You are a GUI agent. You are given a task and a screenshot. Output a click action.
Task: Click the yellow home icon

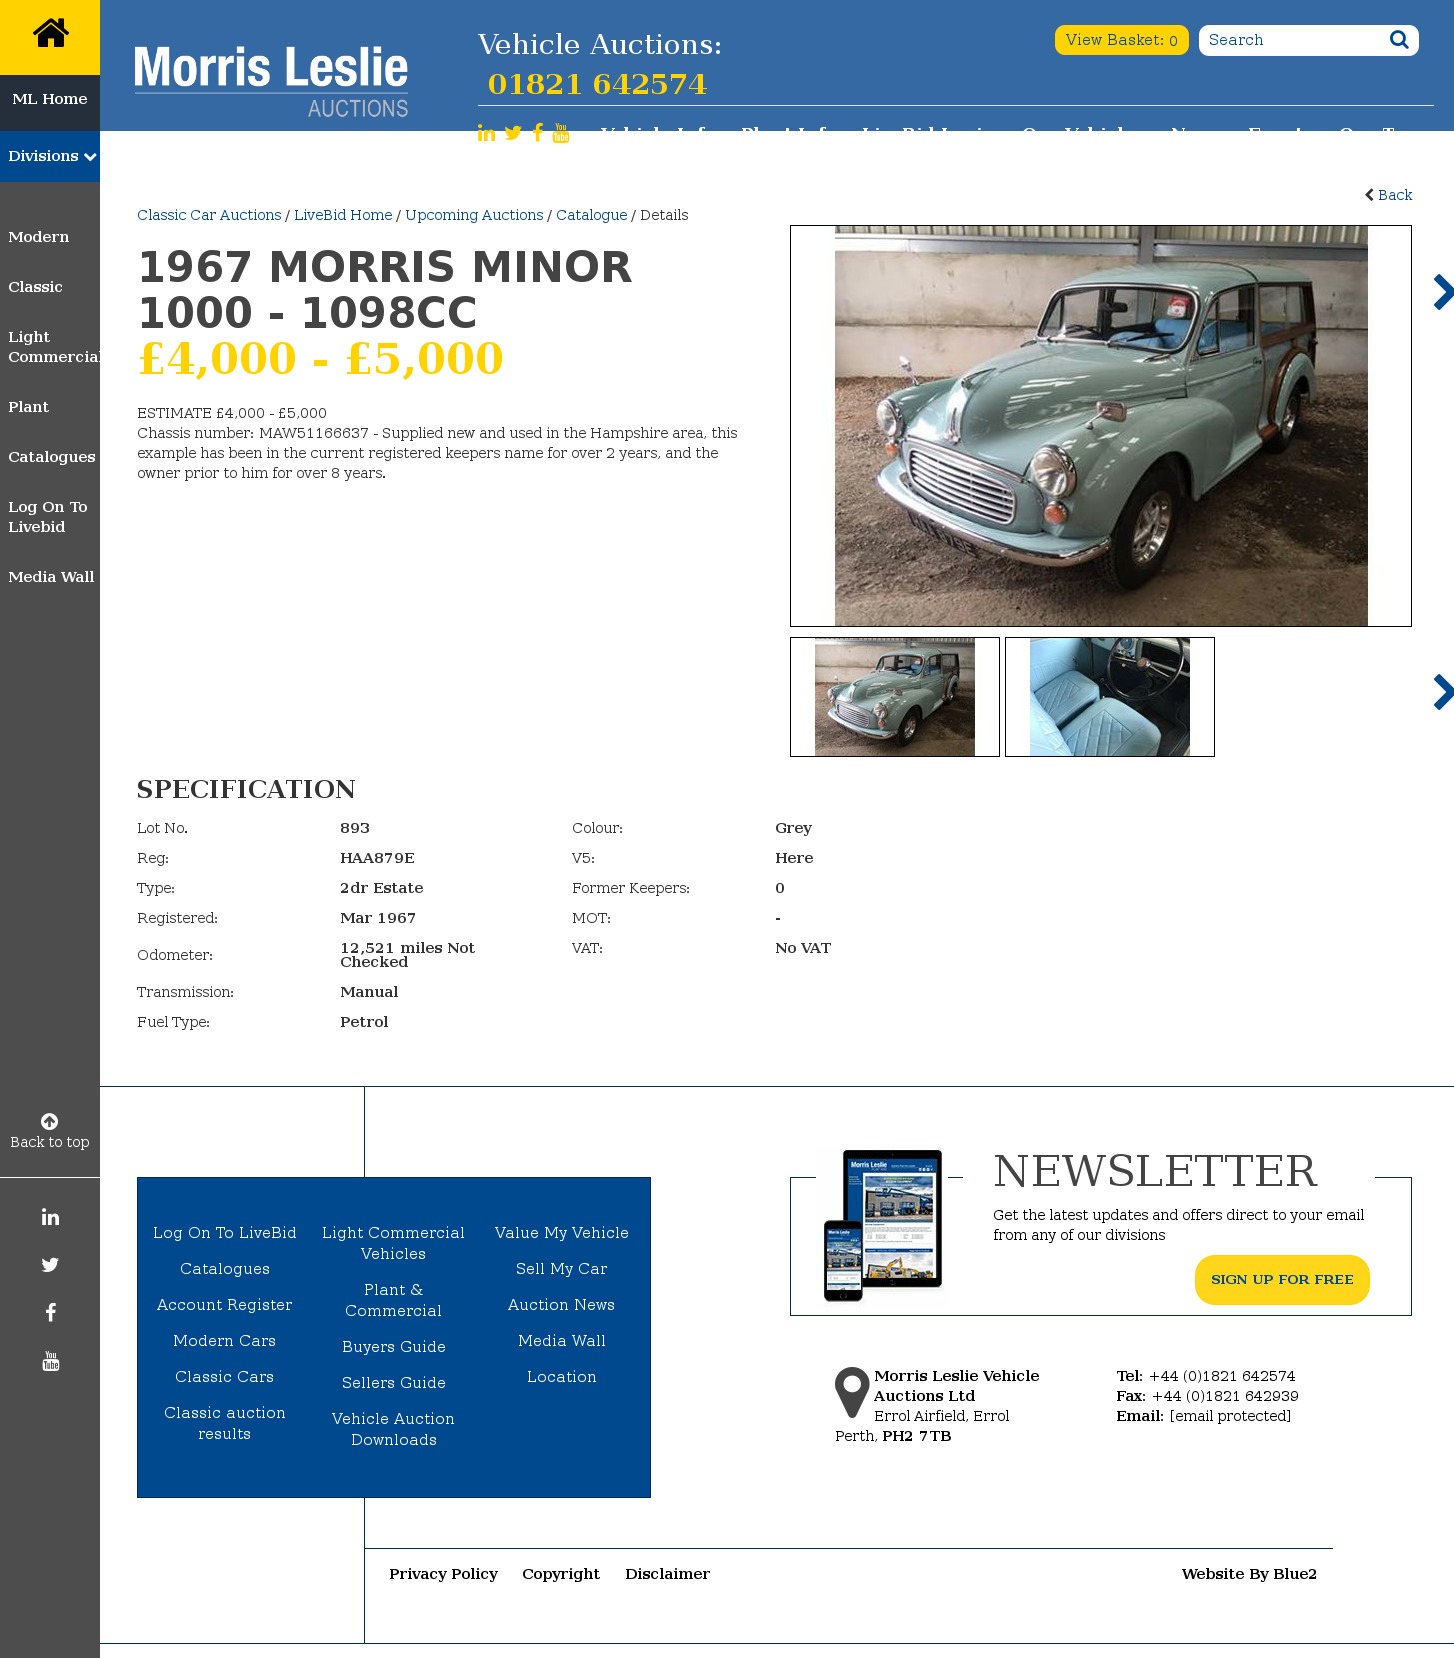point(50,34)
